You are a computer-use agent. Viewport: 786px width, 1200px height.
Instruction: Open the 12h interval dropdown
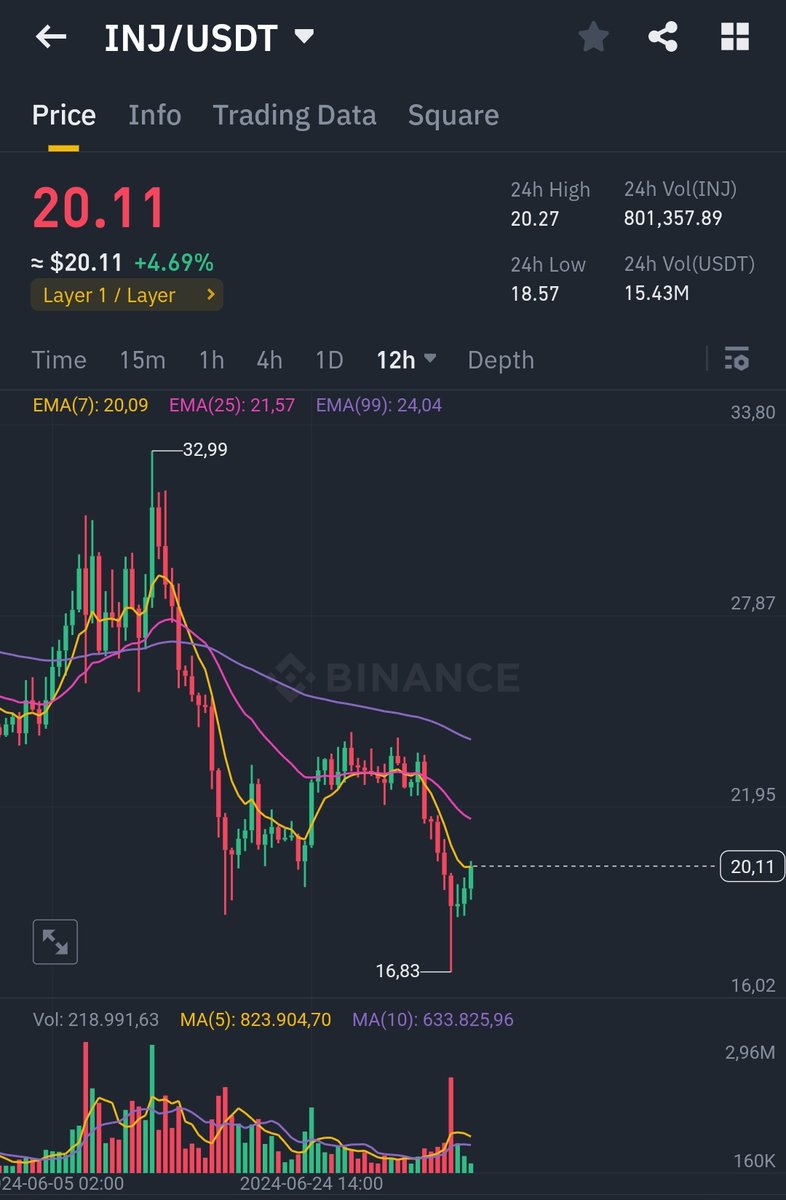tap(406, 360)
